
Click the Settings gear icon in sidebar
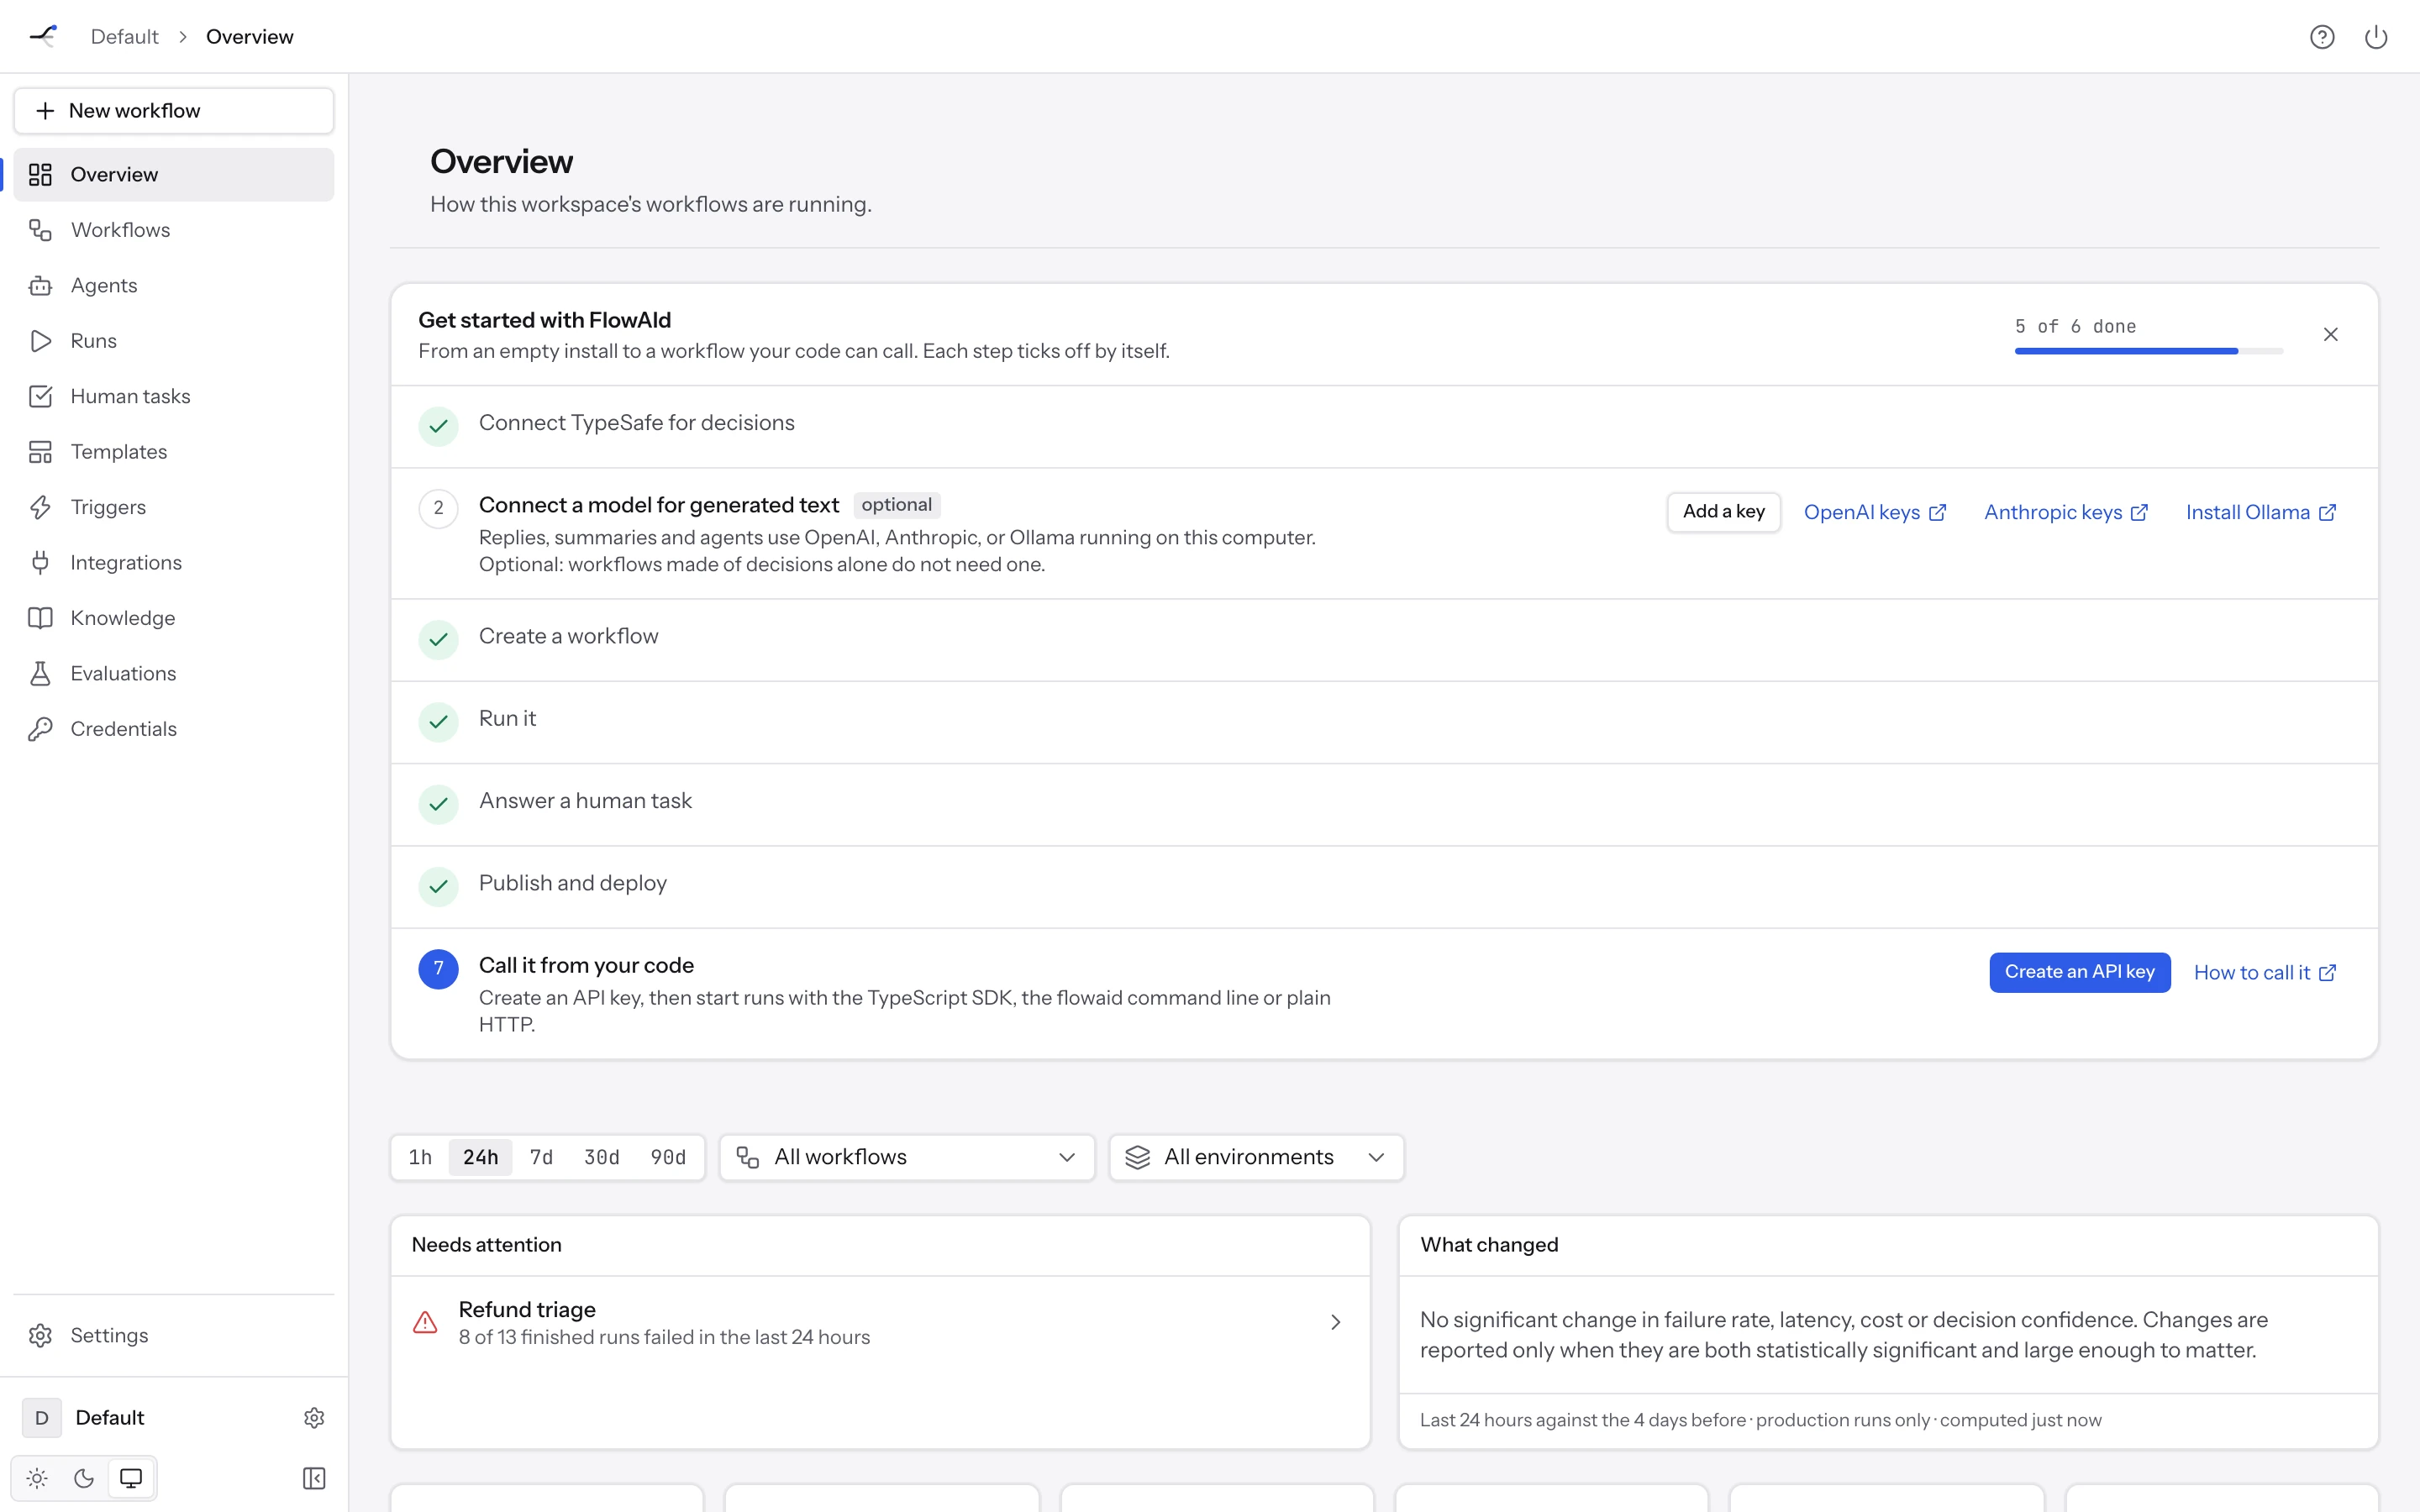click(40, 1335)
